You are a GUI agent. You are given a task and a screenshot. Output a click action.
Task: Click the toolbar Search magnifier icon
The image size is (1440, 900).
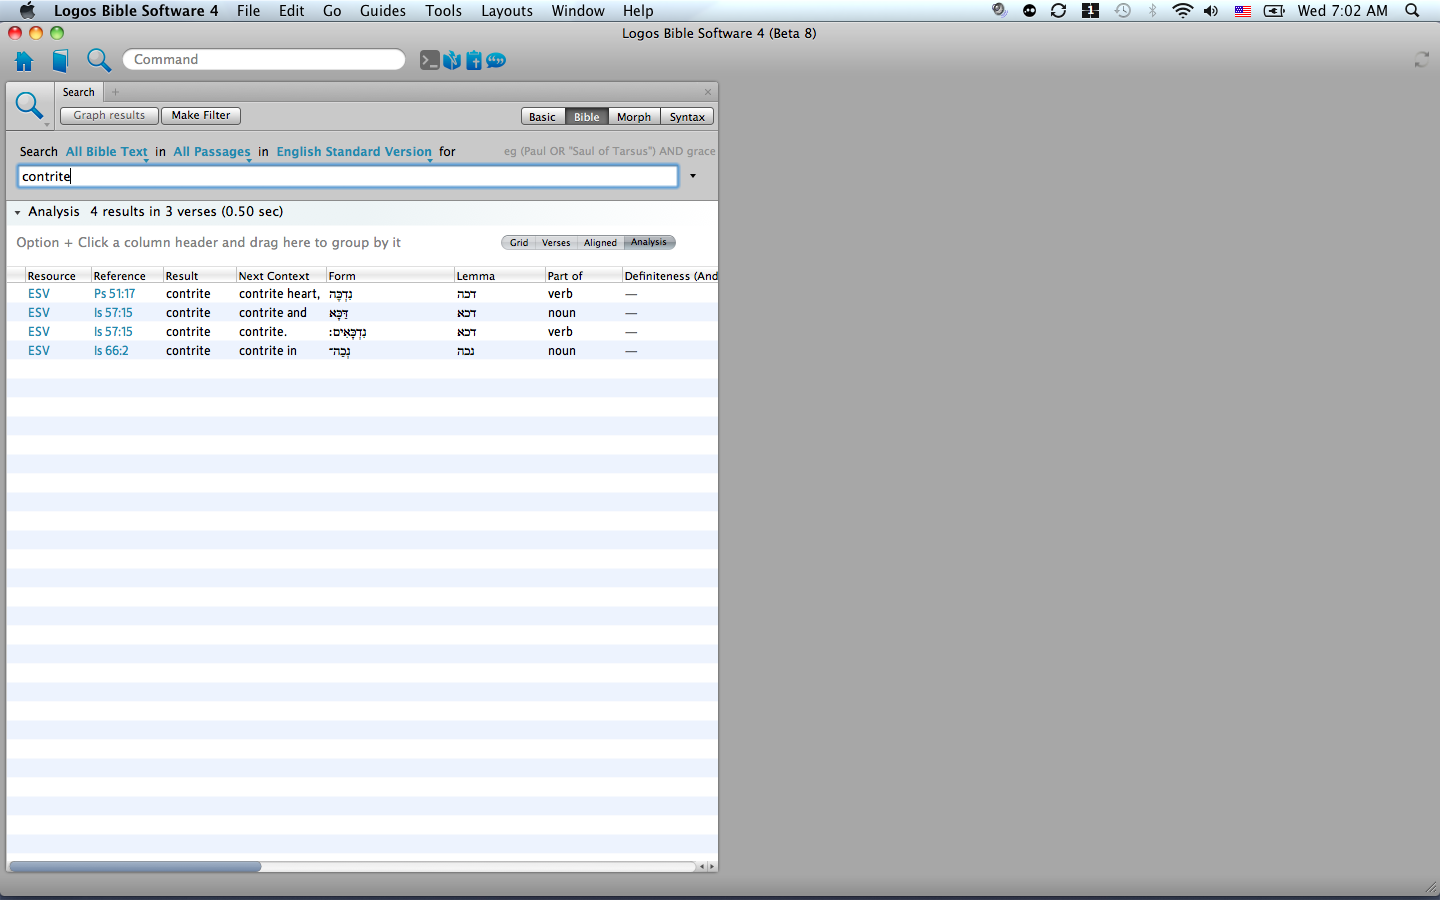[98, 60]
